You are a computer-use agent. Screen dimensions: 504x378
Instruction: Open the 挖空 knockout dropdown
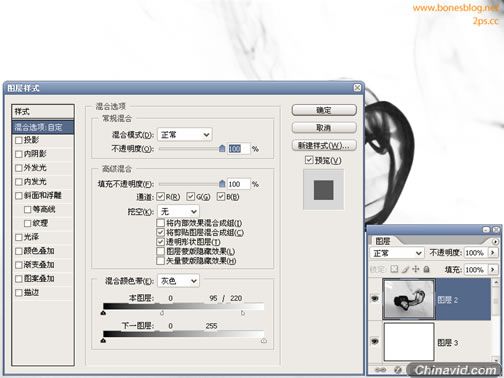178,211
